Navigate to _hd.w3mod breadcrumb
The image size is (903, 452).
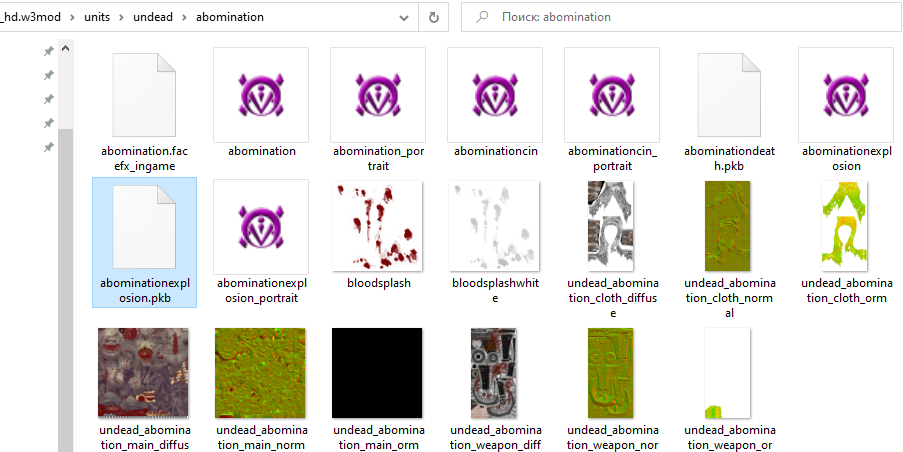31,17
